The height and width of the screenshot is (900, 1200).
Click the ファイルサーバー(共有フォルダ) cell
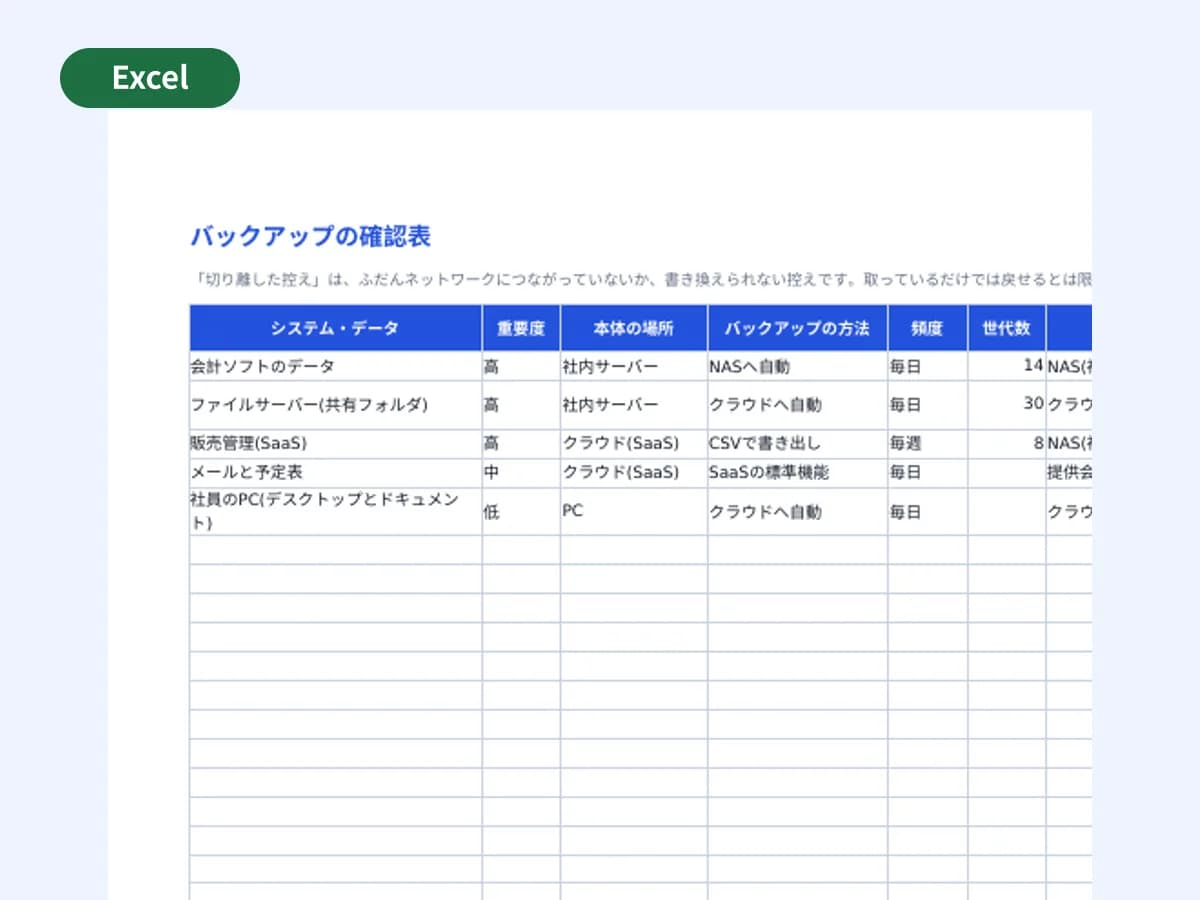pyautogui.click(x=335, y=405)
